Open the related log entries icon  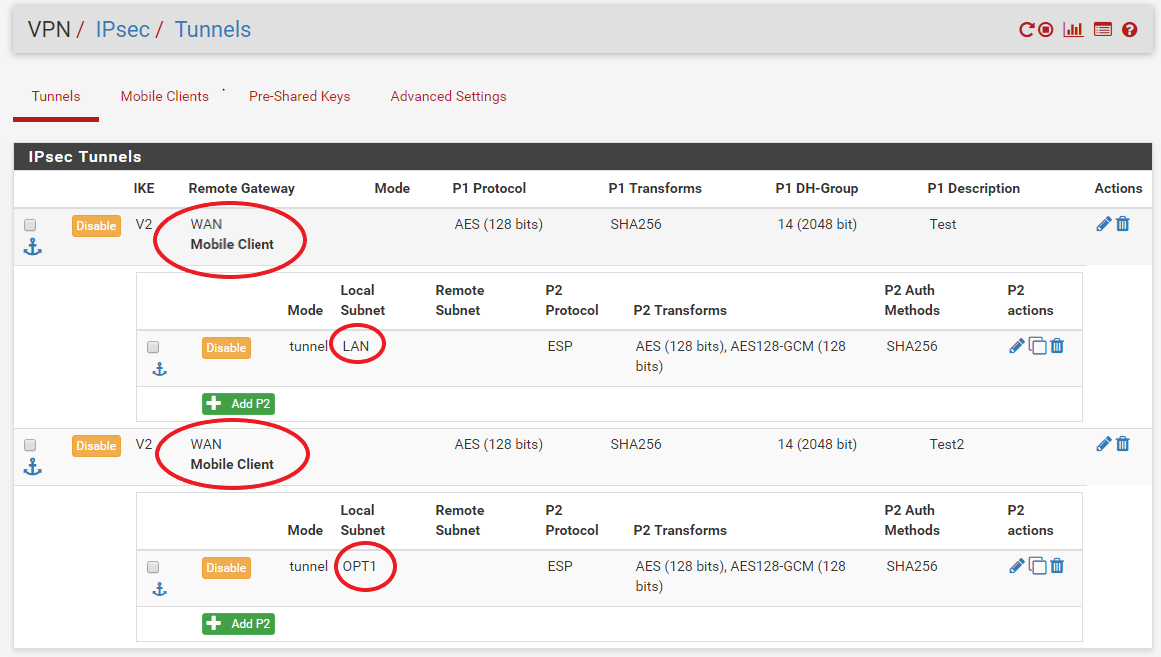click(1102, 30)
